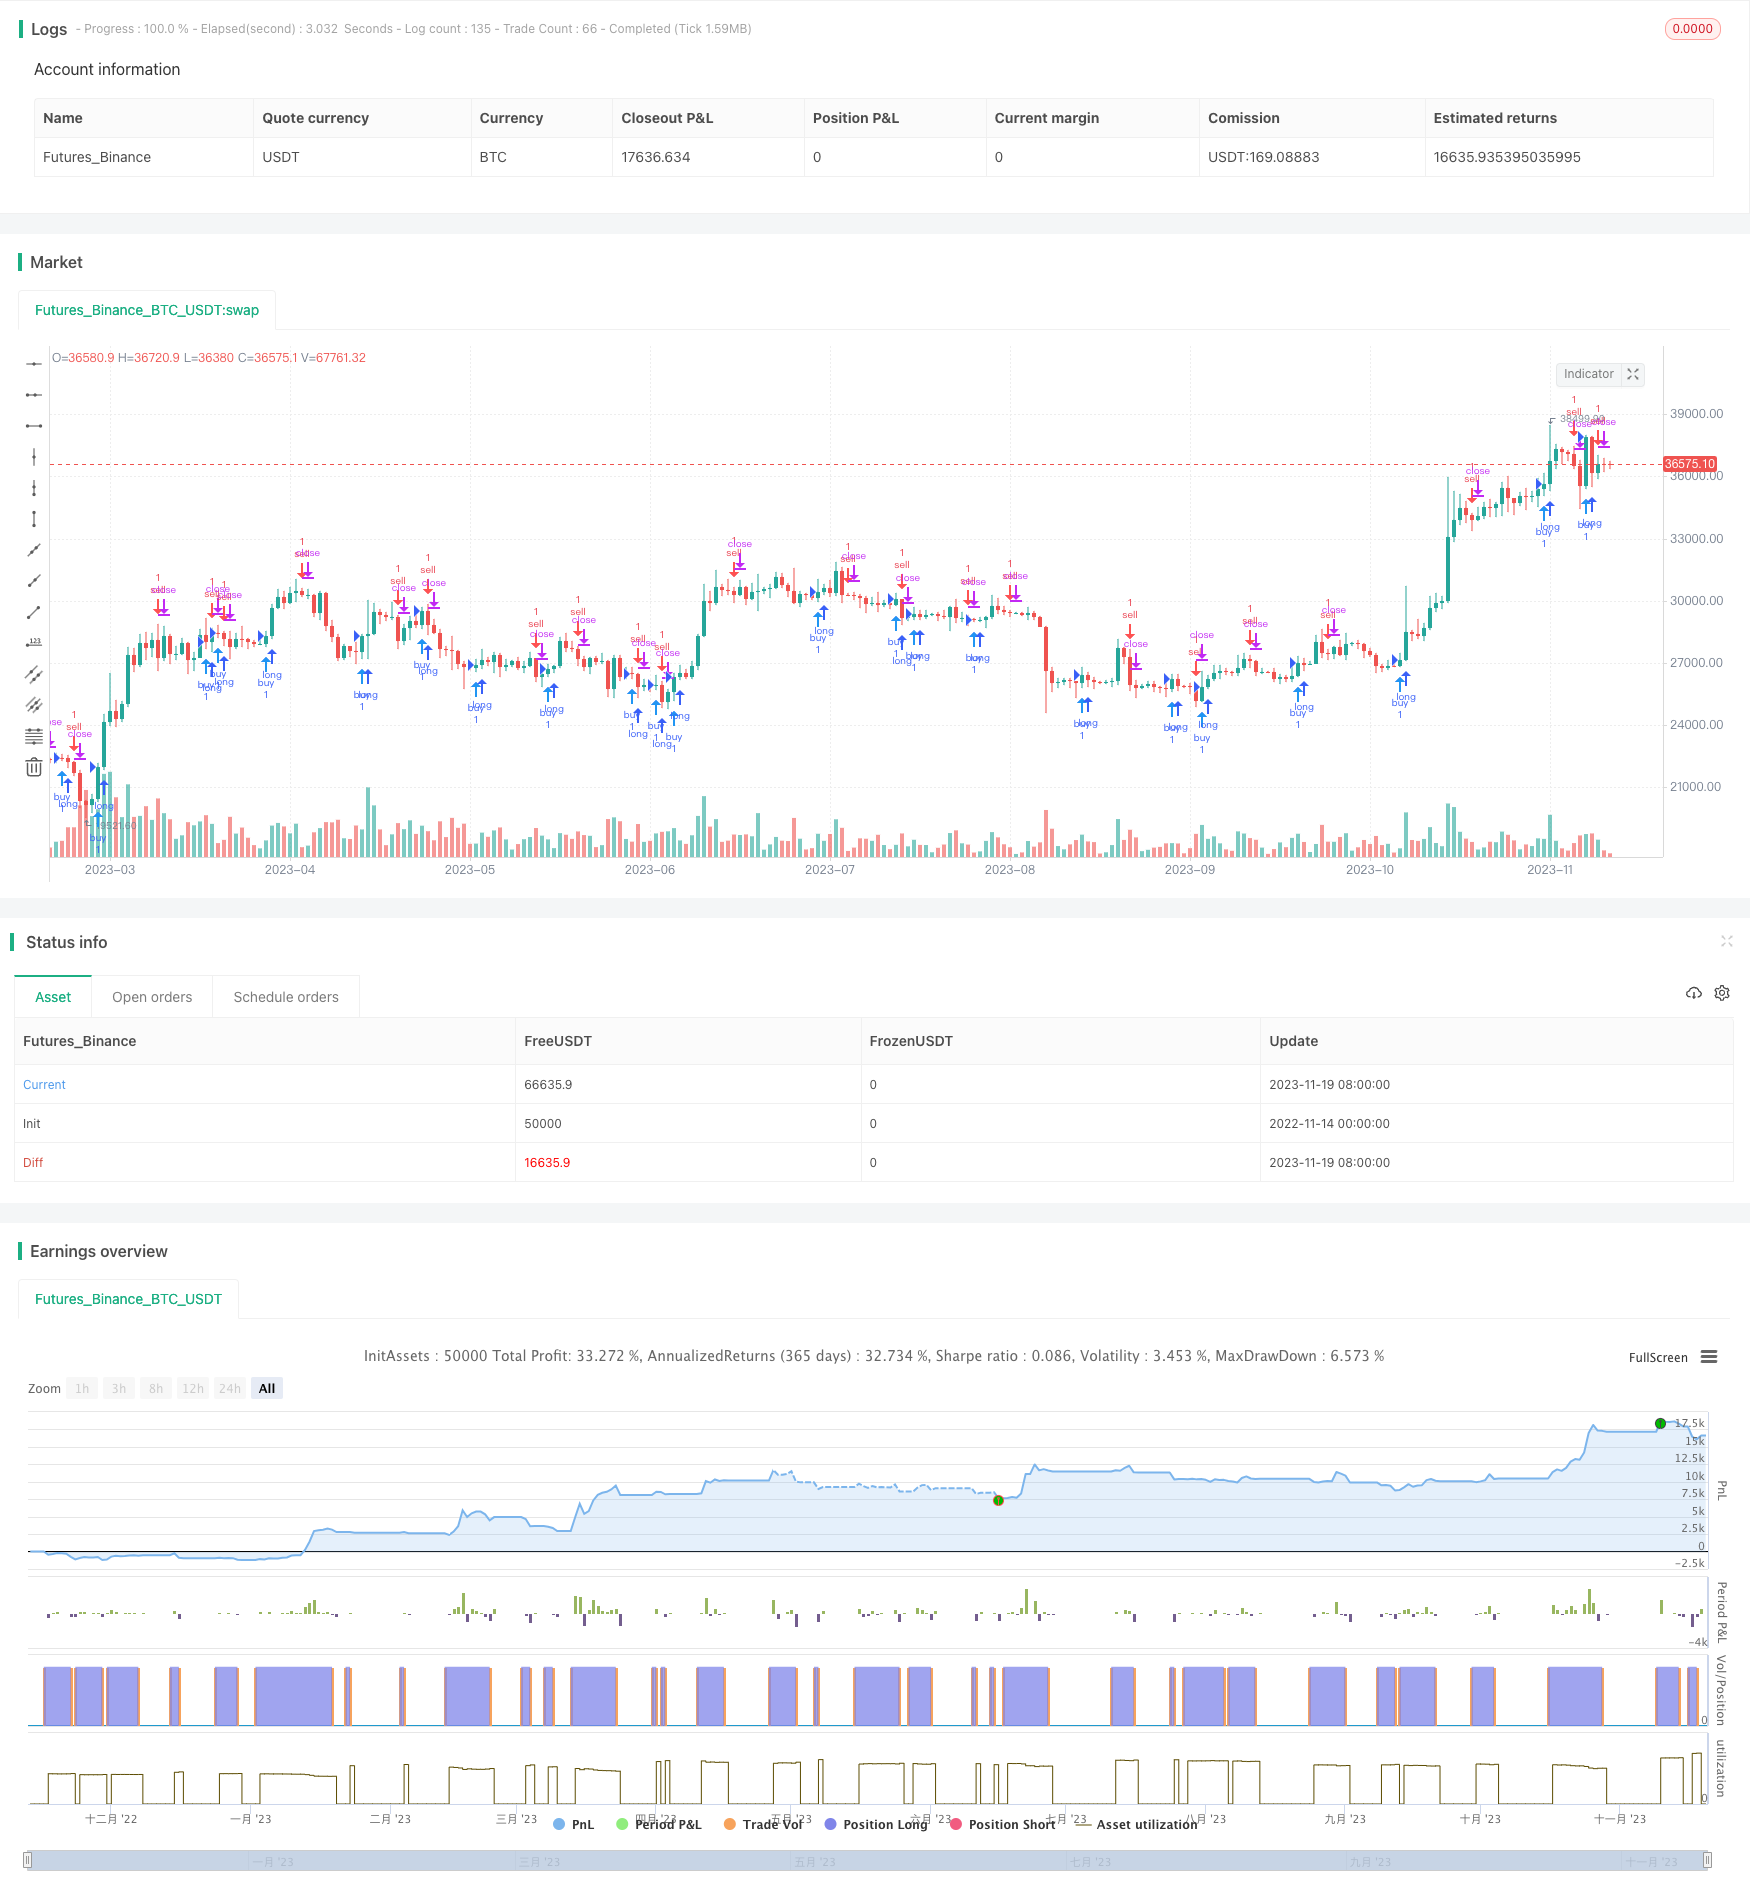Select the parallel channel line tool
Screen dimensions: 1750x1899
[x=34, y=674]
